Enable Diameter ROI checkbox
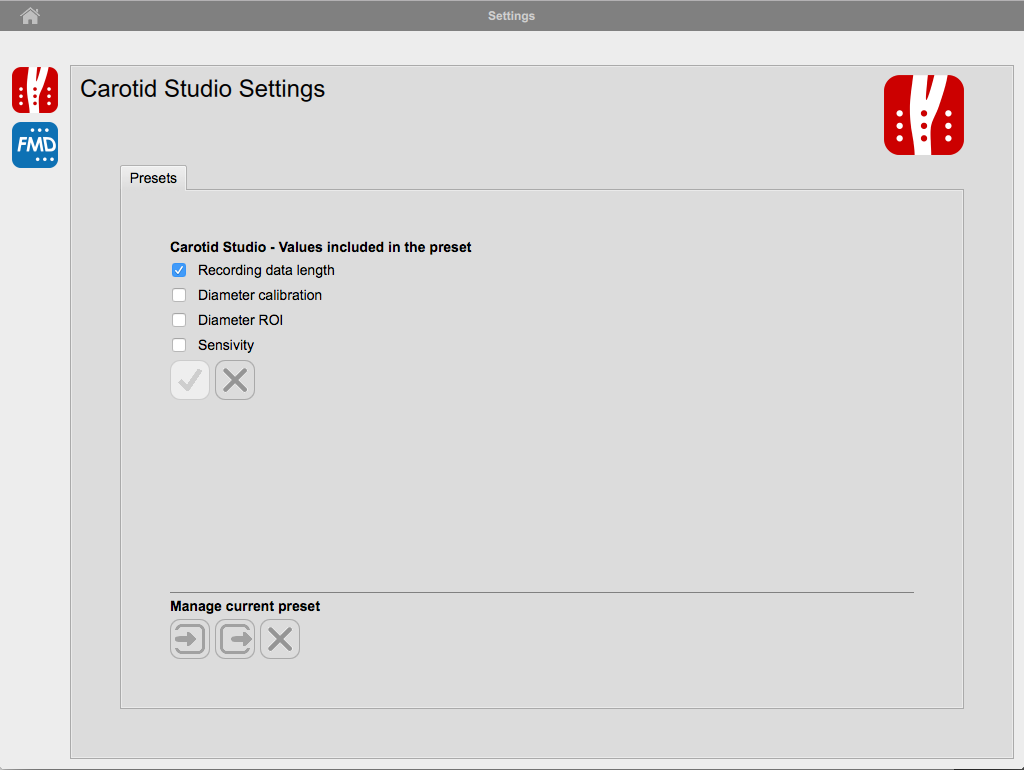Image resolution: width=1024 pixels, height=770 pixels. pos(179,320)
